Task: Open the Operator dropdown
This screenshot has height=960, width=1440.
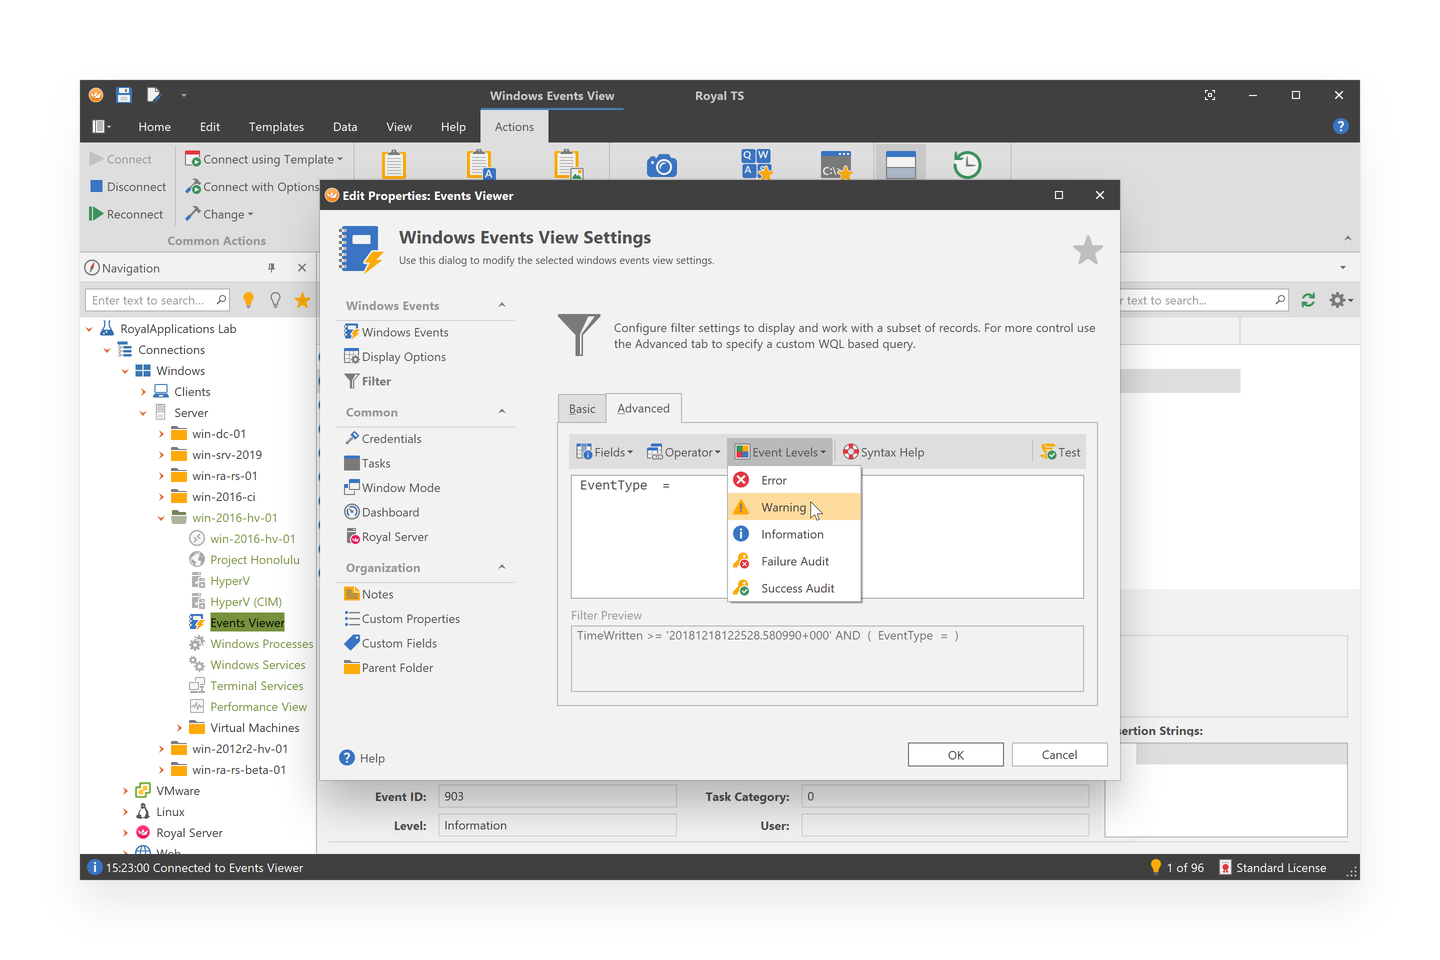Action: point(683,452)
